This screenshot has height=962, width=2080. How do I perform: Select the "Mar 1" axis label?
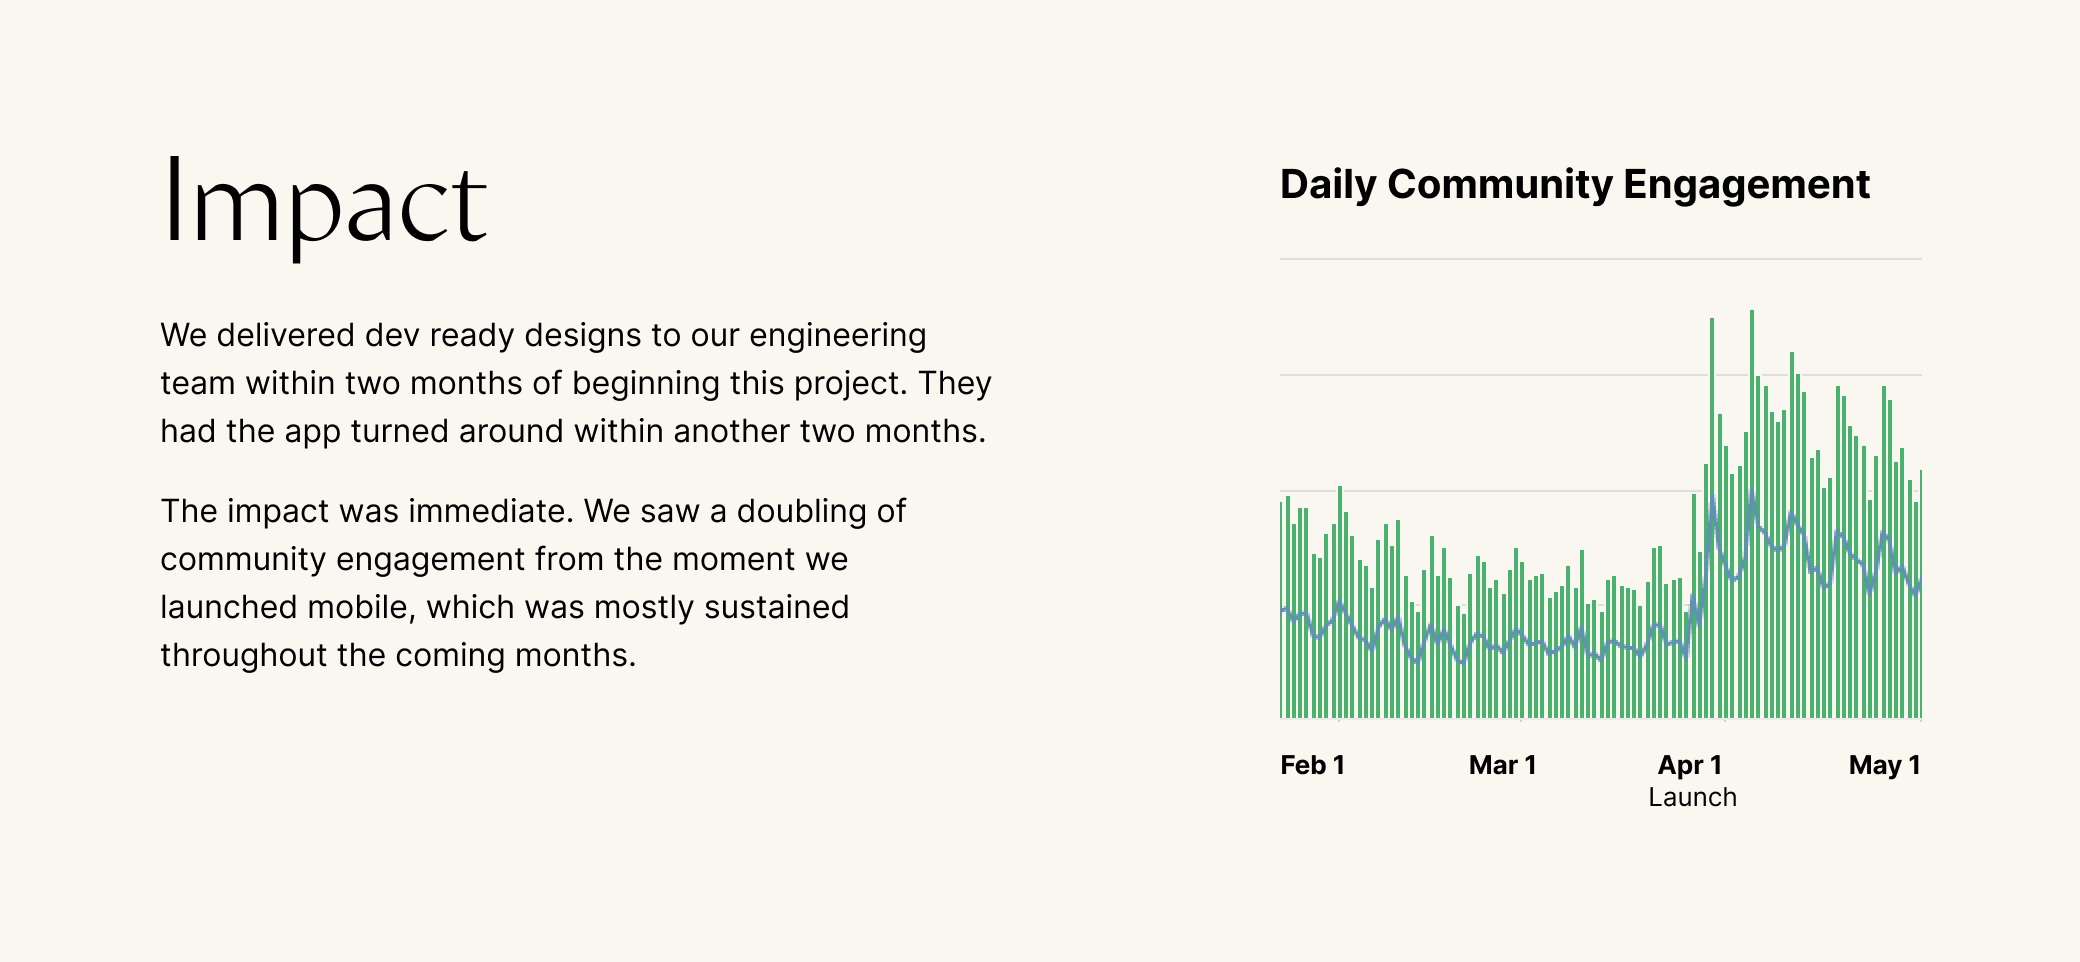coord(1502,765)
